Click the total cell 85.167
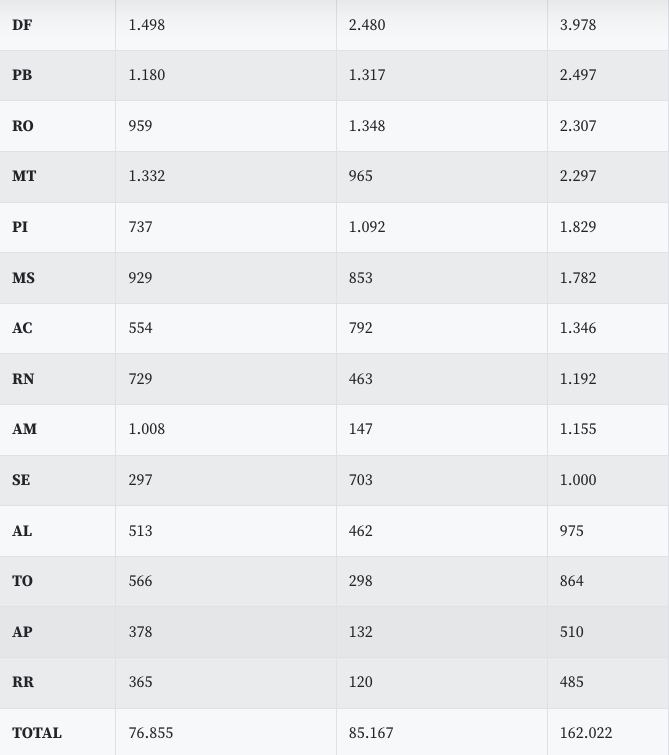The image size is (669, 755). coord(371,733)
